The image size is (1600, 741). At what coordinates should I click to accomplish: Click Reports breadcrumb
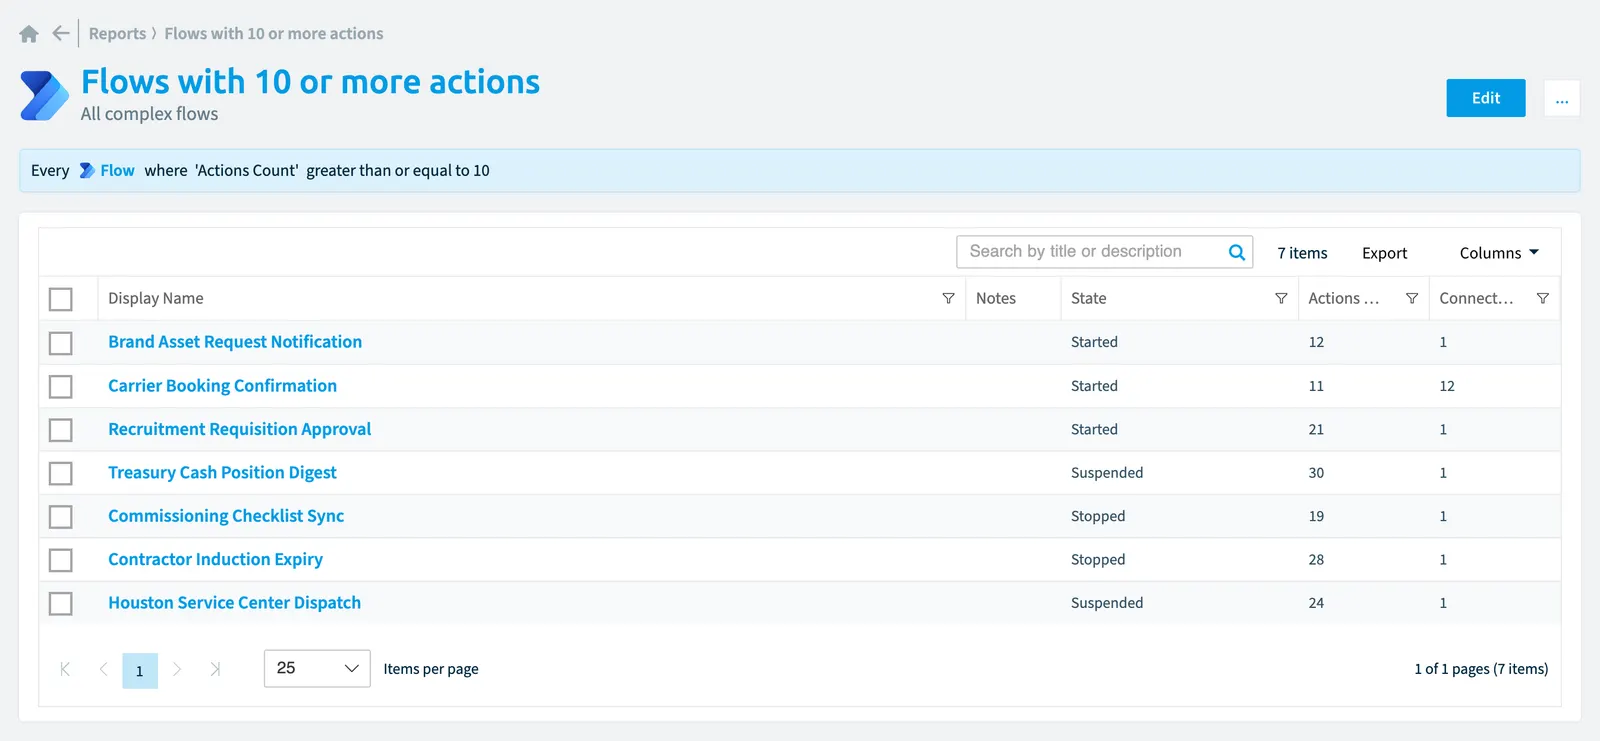coord(117,33)
